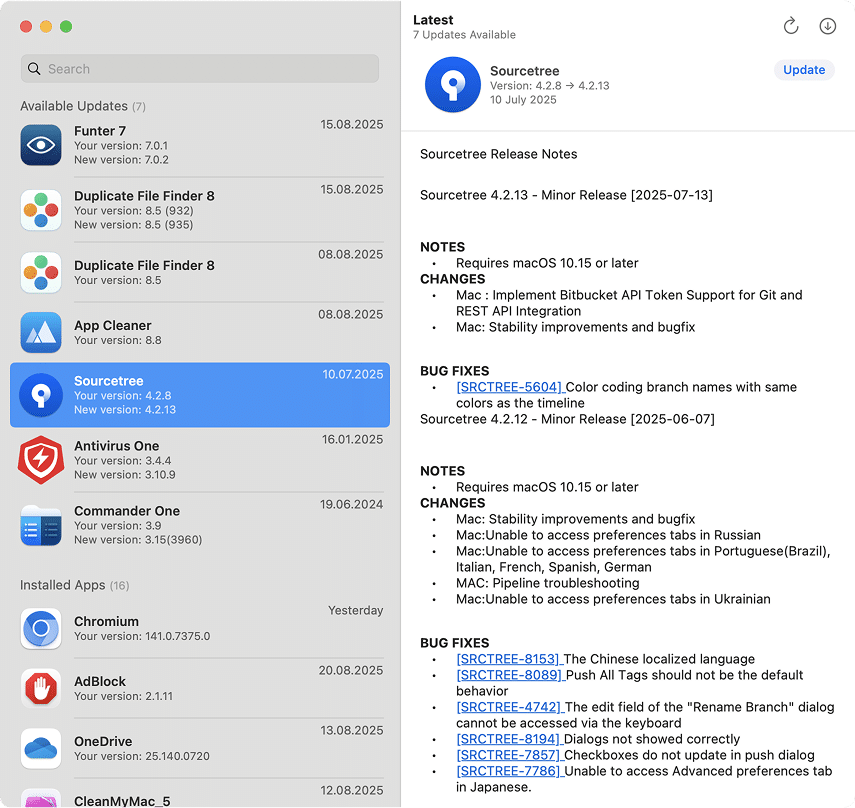Click the refresh updates icon
Screen dimensions: 855x808
[791, 27]
